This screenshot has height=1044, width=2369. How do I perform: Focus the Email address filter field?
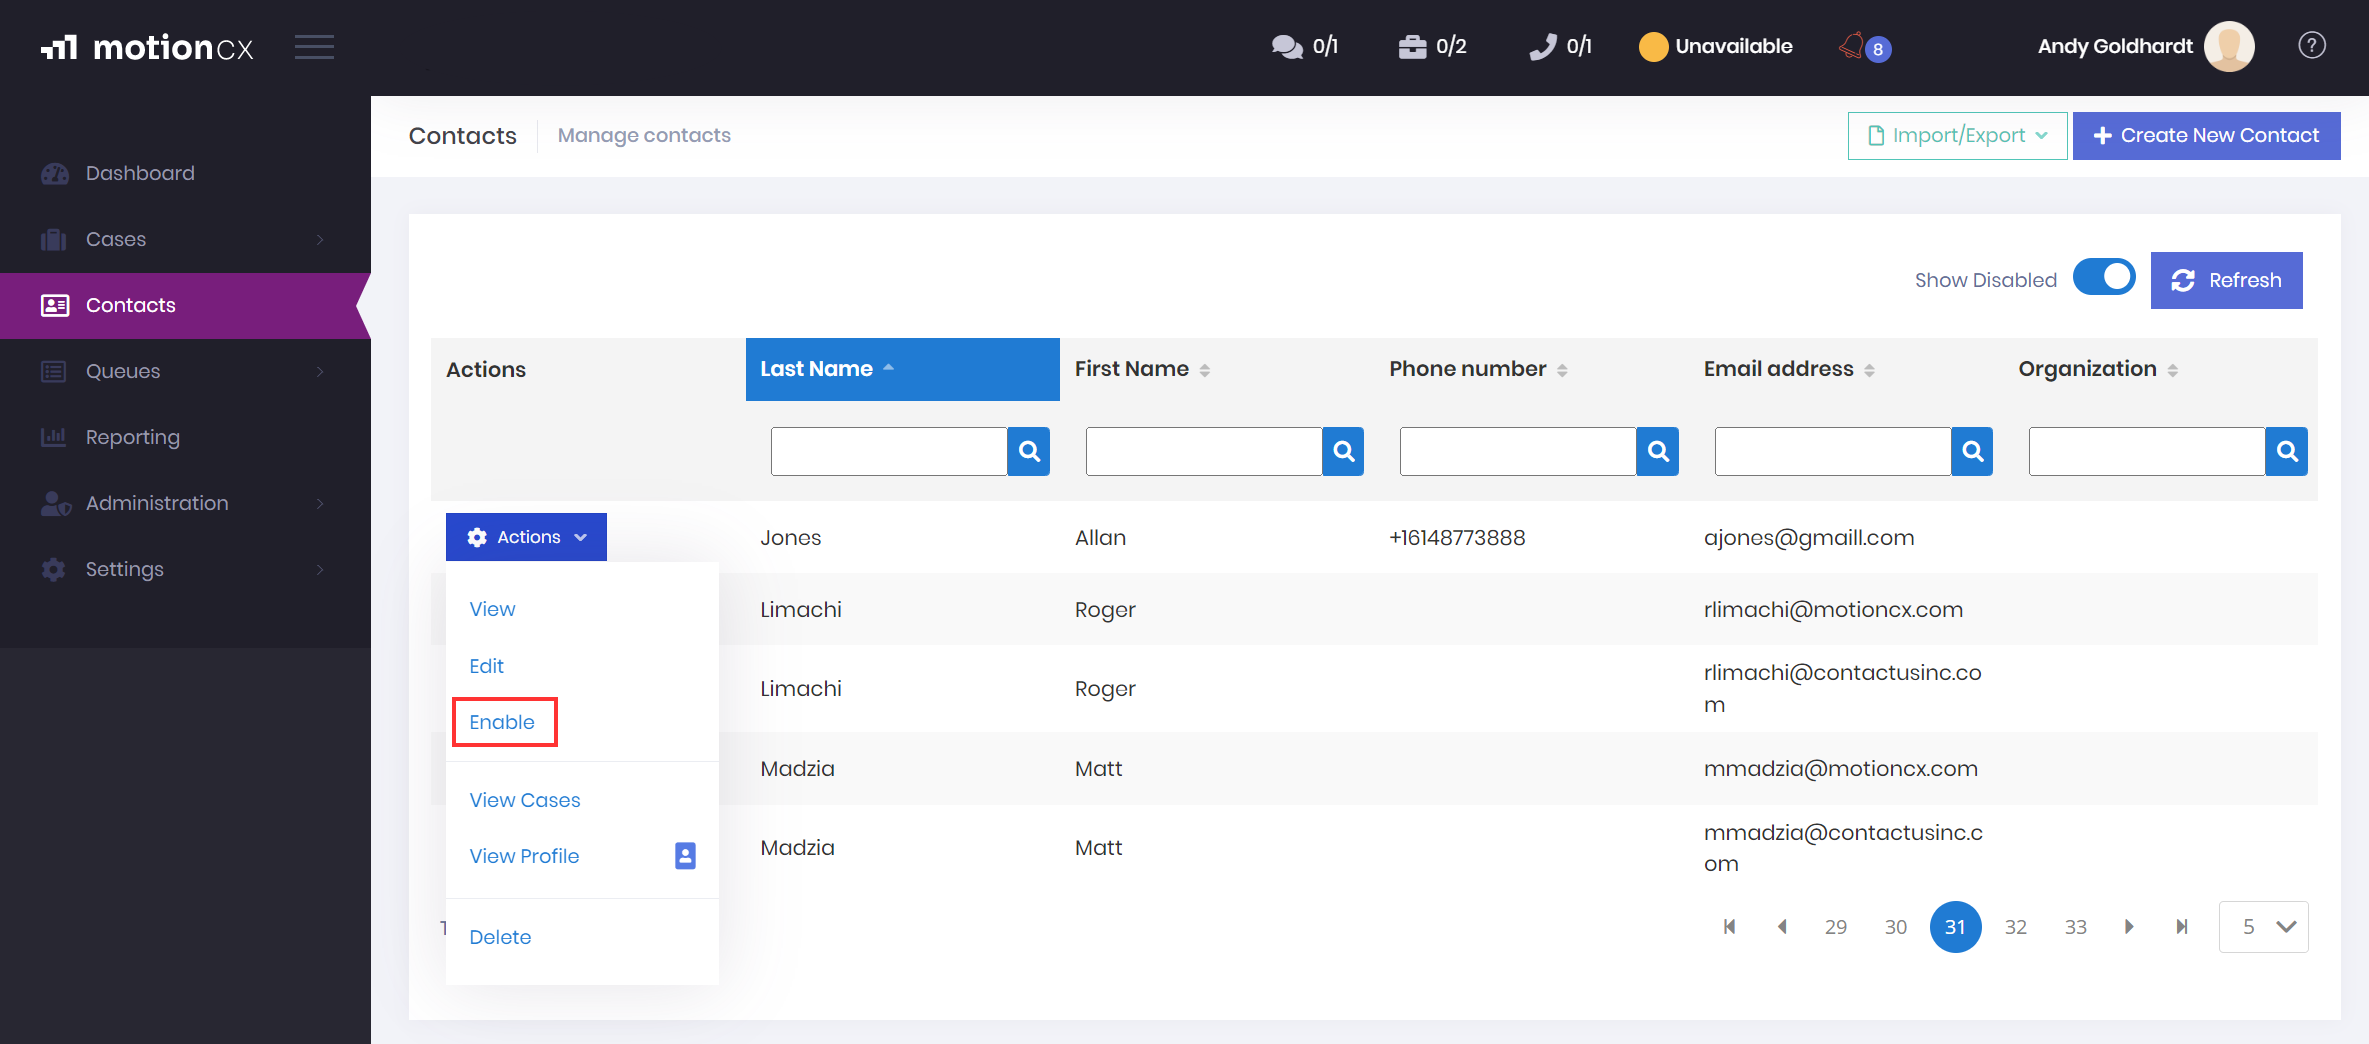[1832, 451]
